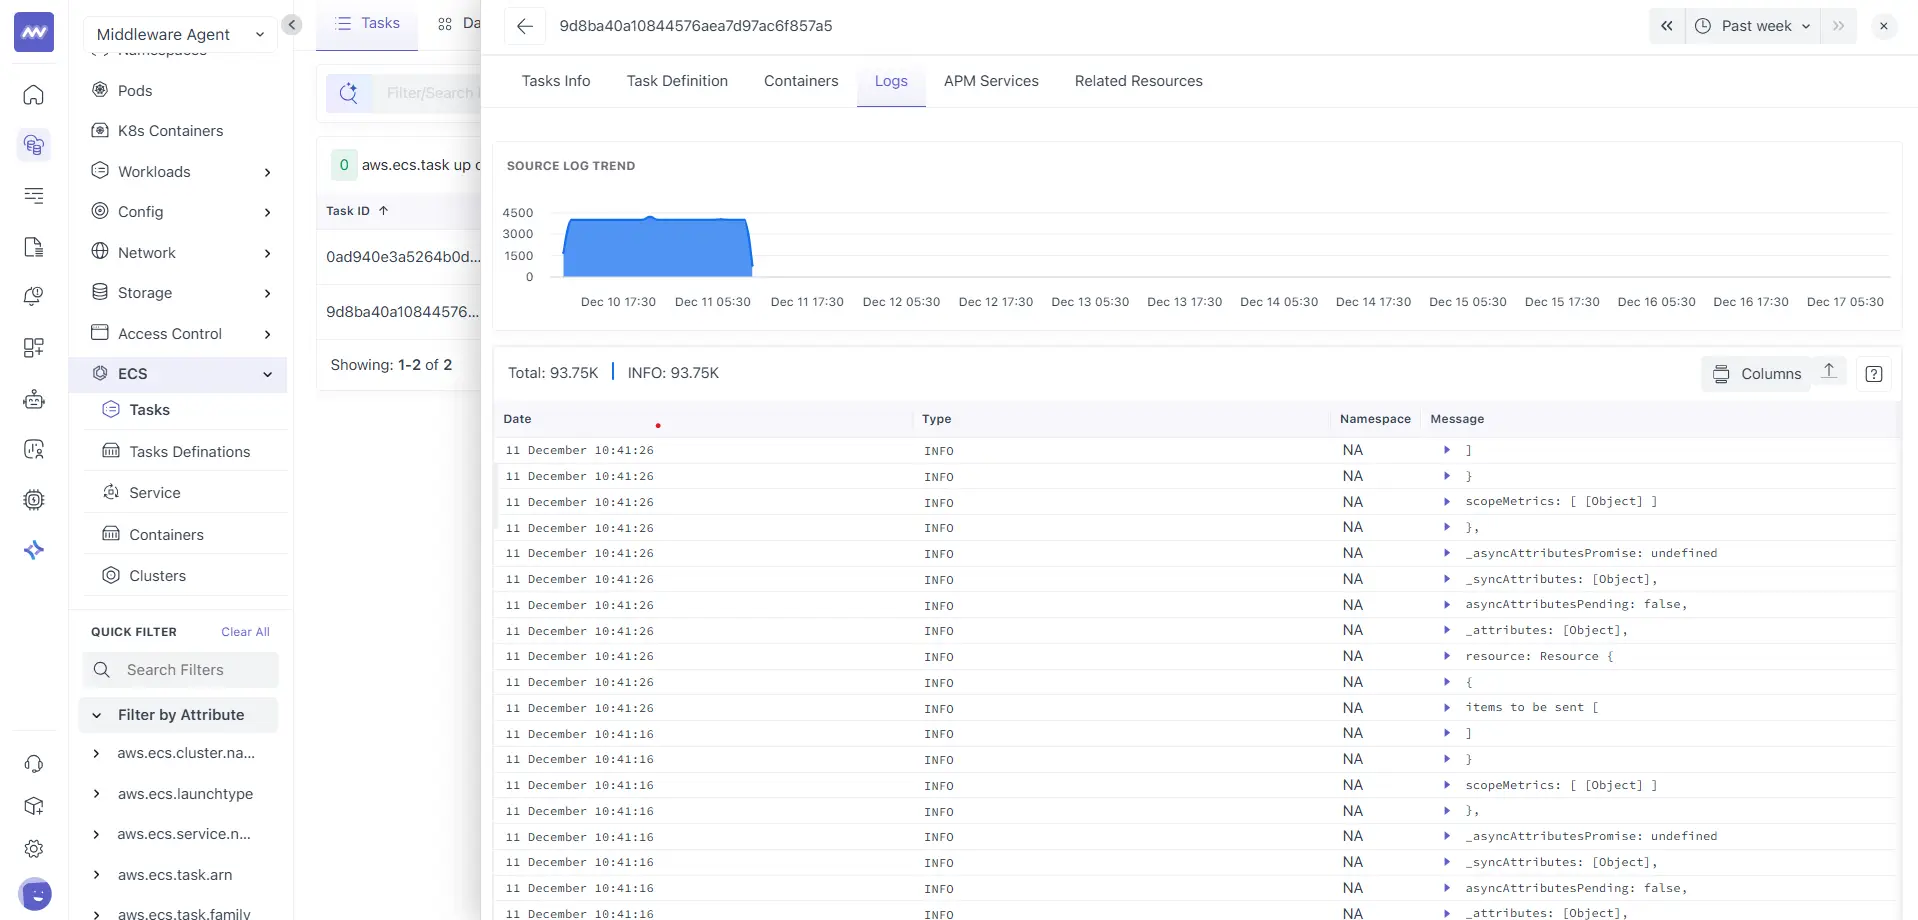Viewport: 1918px width, 920px height.
Task: Collapse the ECS section in the navigation
Action: coord(267,374)
